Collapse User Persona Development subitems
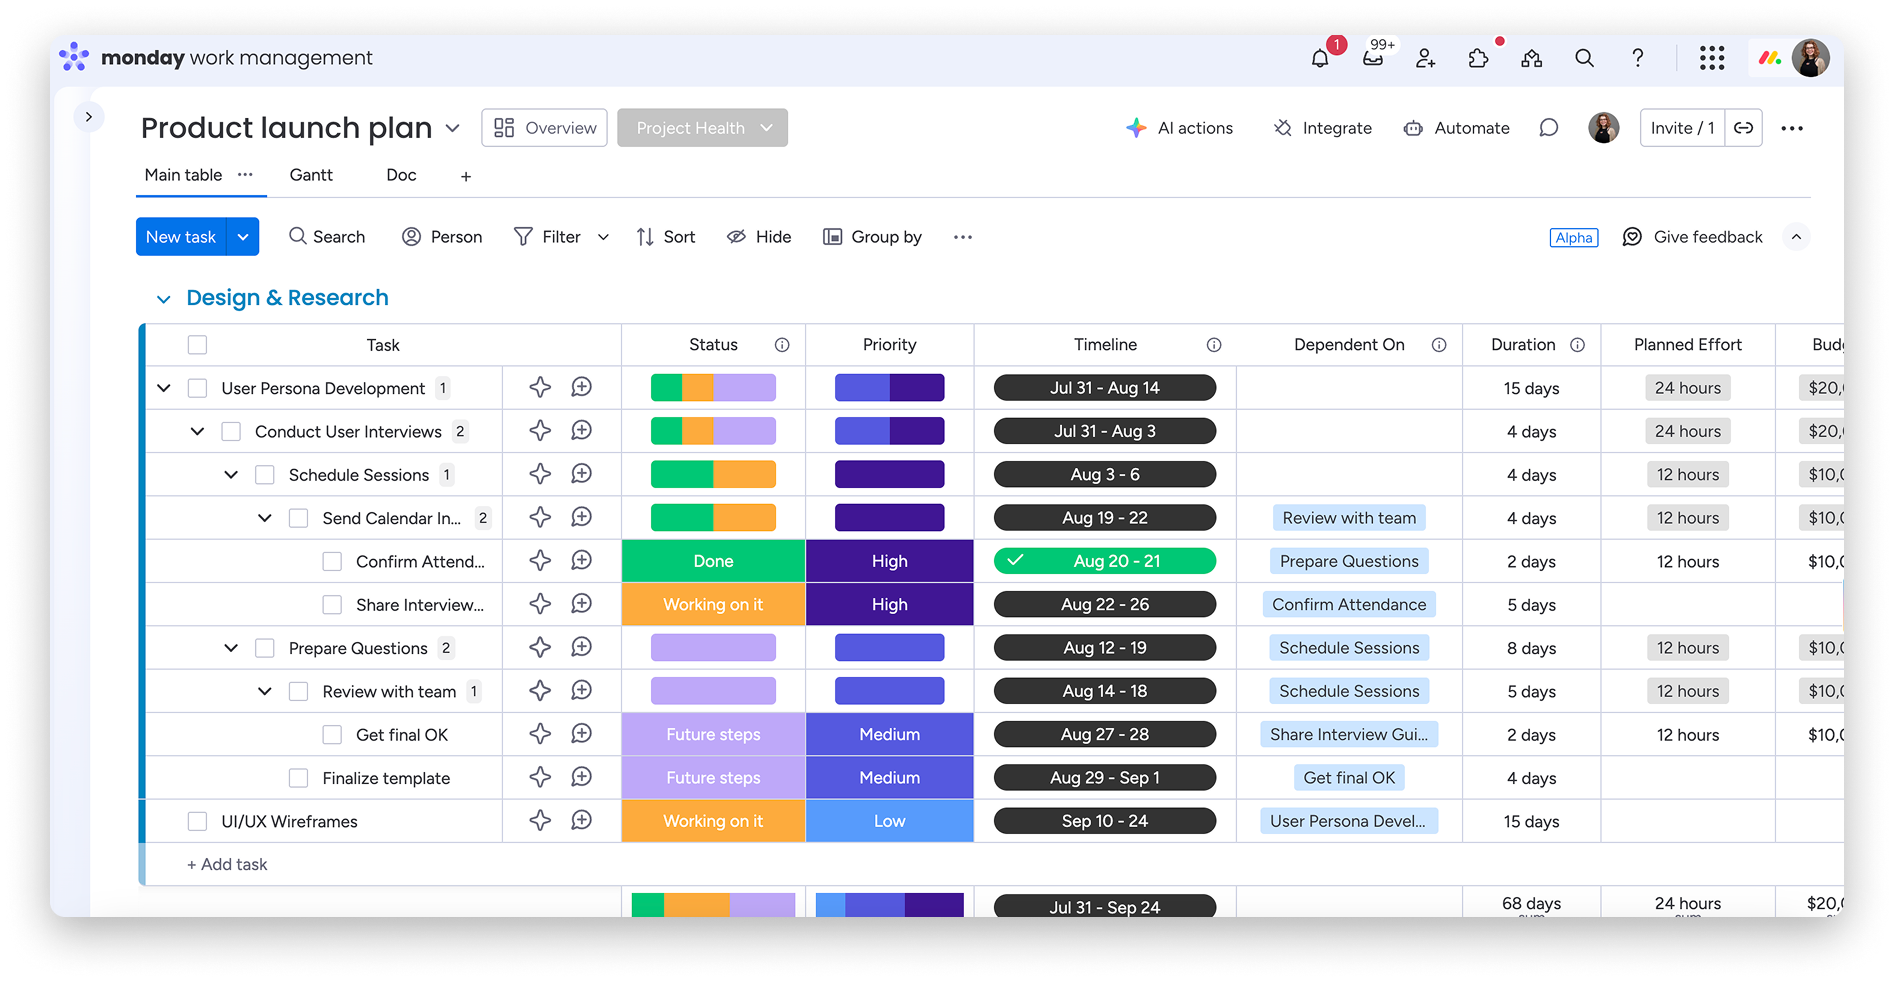 tap(164, 388)
